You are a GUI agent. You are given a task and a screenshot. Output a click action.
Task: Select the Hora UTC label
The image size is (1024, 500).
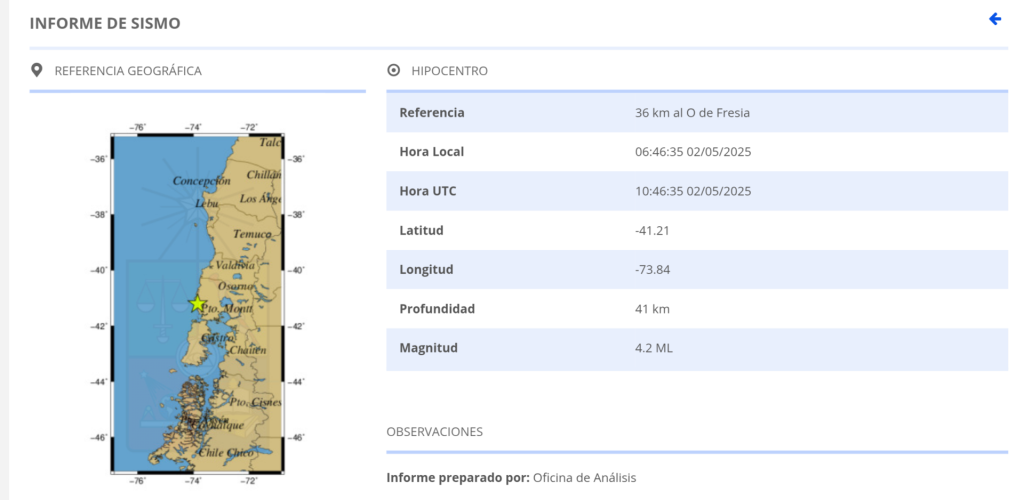pyautogui.click(x=428, y=191)
